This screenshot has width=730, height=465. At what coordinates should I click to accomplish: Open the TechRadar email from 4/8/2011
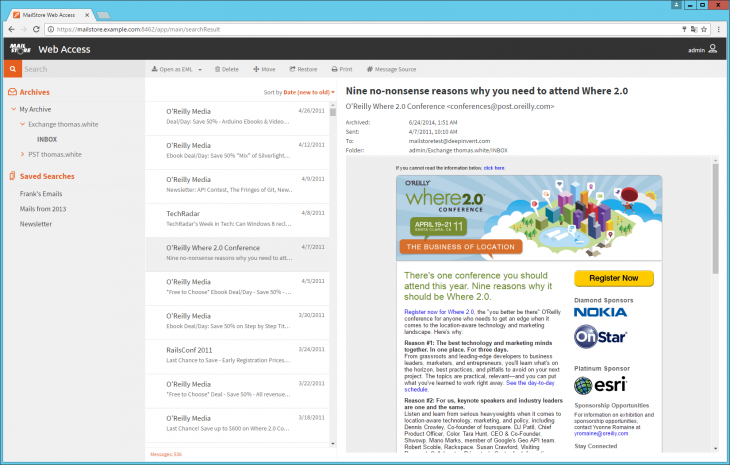coord(237,220)
